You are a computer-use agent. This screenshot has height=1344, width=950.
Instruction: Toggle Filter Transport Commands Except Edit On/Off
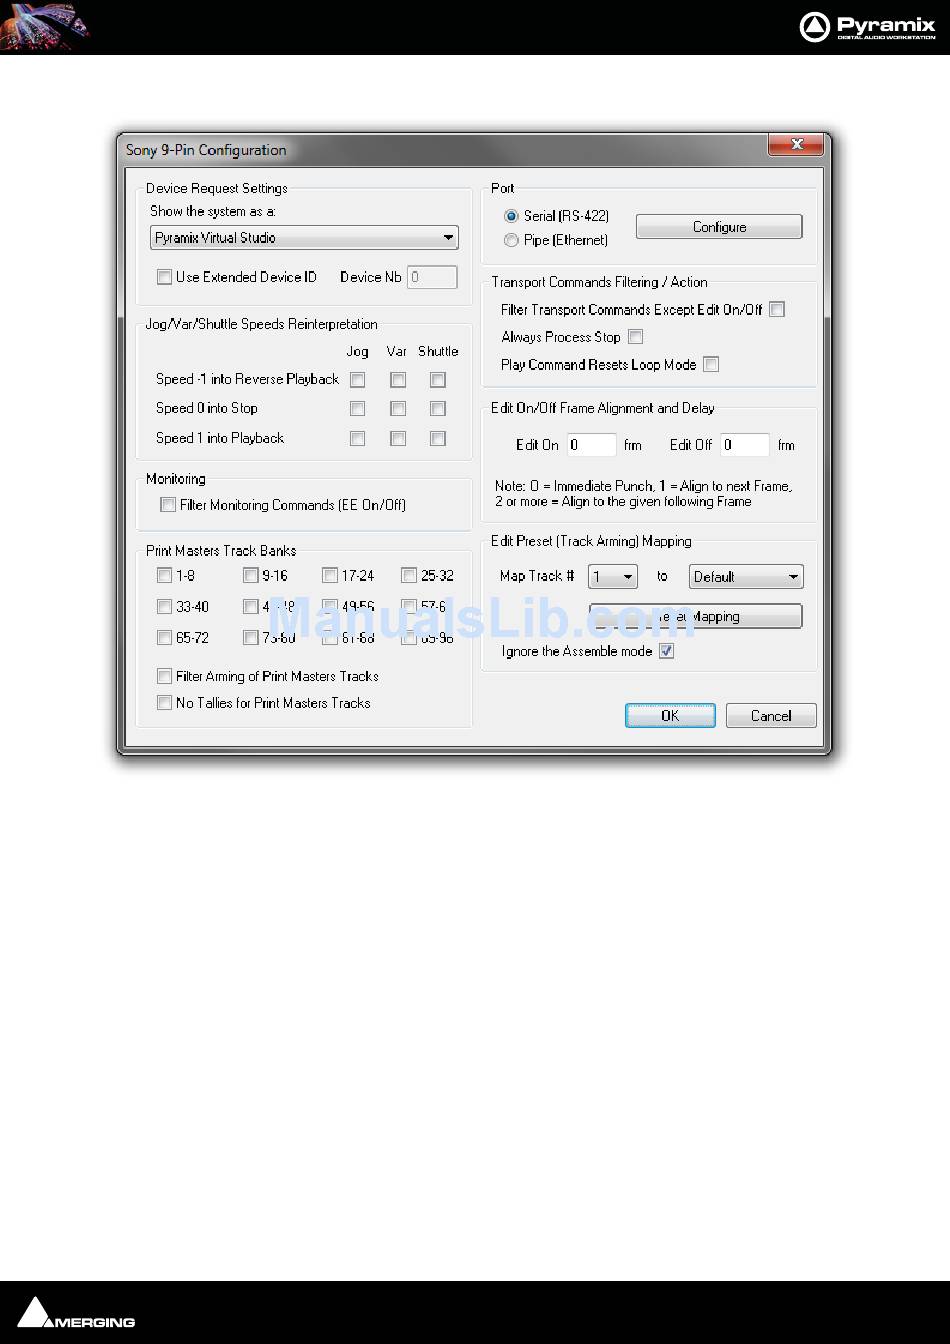(777, 310)
